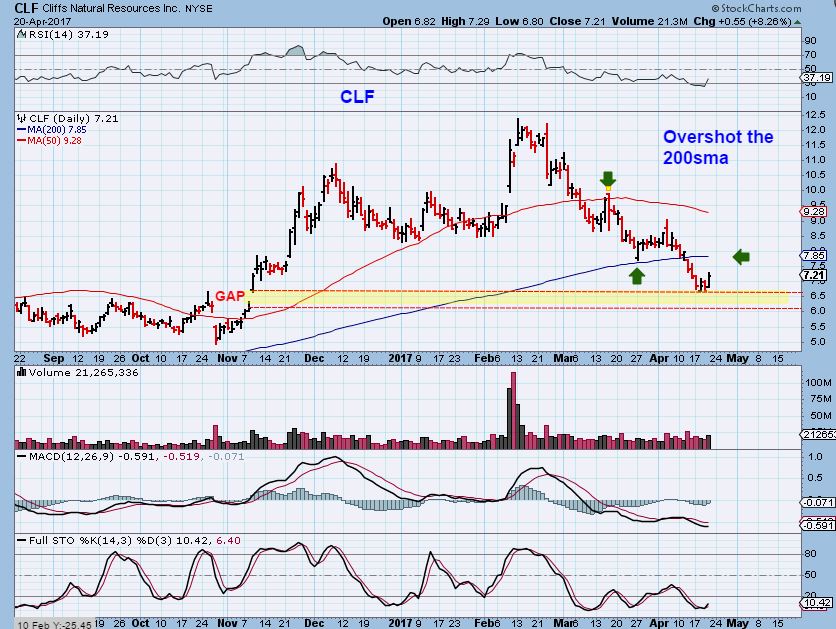
Task: Click 'Apr' on the stochastic panel date axis
Action: pos(659,623)
